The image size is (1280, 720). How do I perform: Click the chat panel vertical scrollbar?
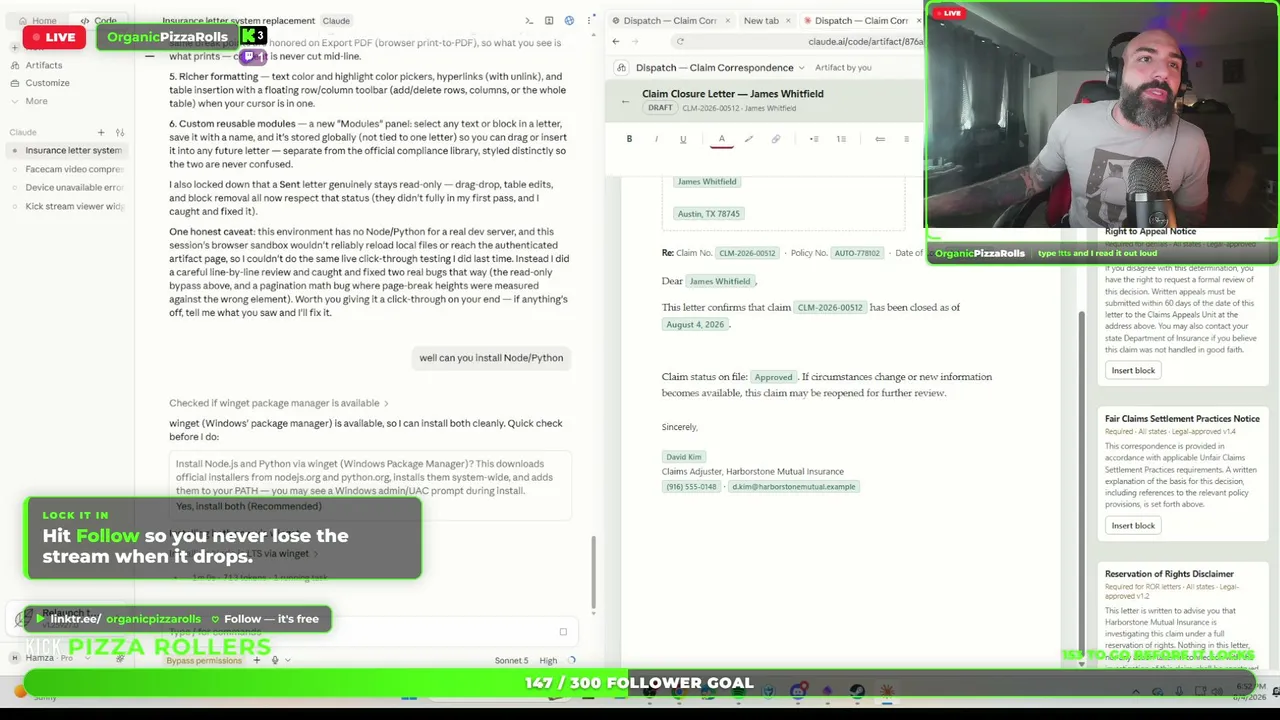click(593, 574)
